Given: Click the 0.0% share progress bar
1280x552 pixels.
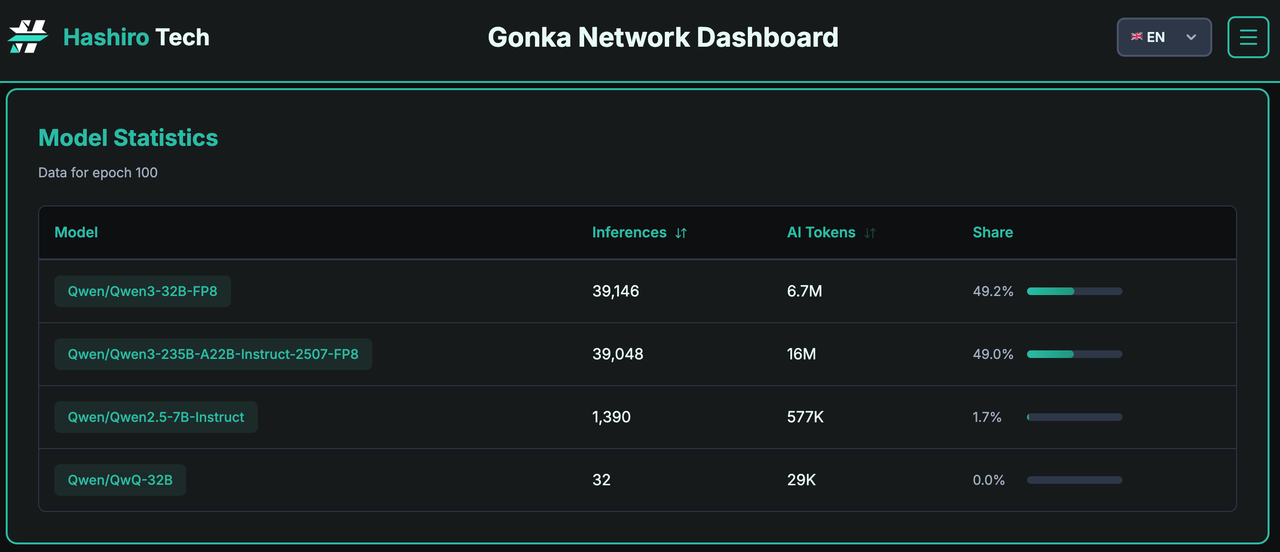Looking at the screenshot, I should pos(1074,480).
